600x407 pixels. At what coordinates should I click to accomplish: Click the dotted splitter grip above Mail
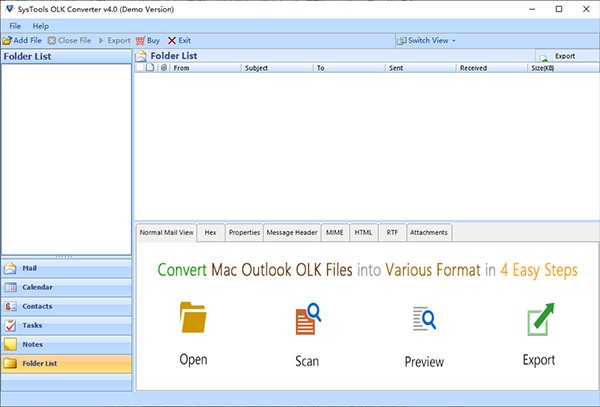point(64,257)
